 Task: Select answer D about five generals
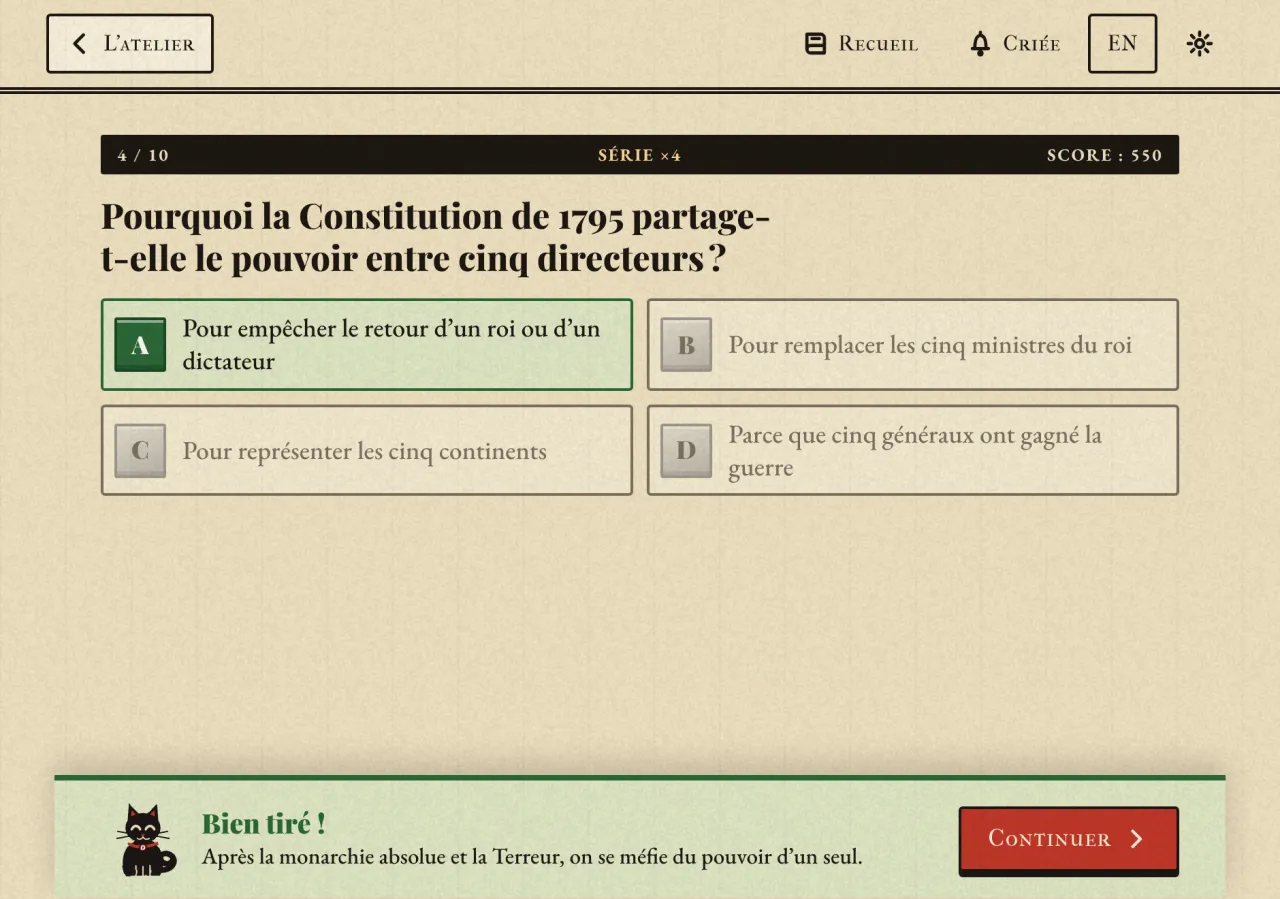(913, 450)
